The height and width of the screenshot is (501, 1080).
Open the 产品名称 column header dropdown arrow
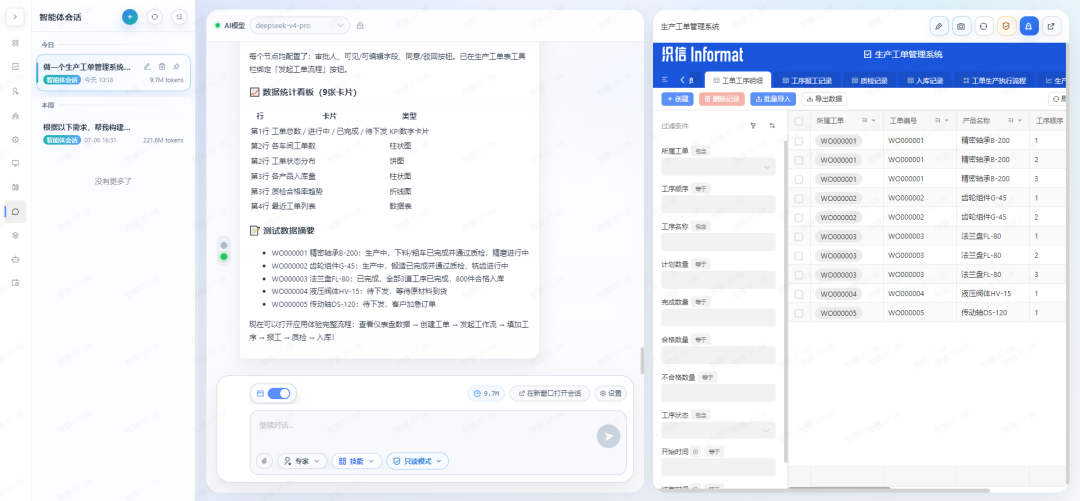click(x=1020, y=121)
